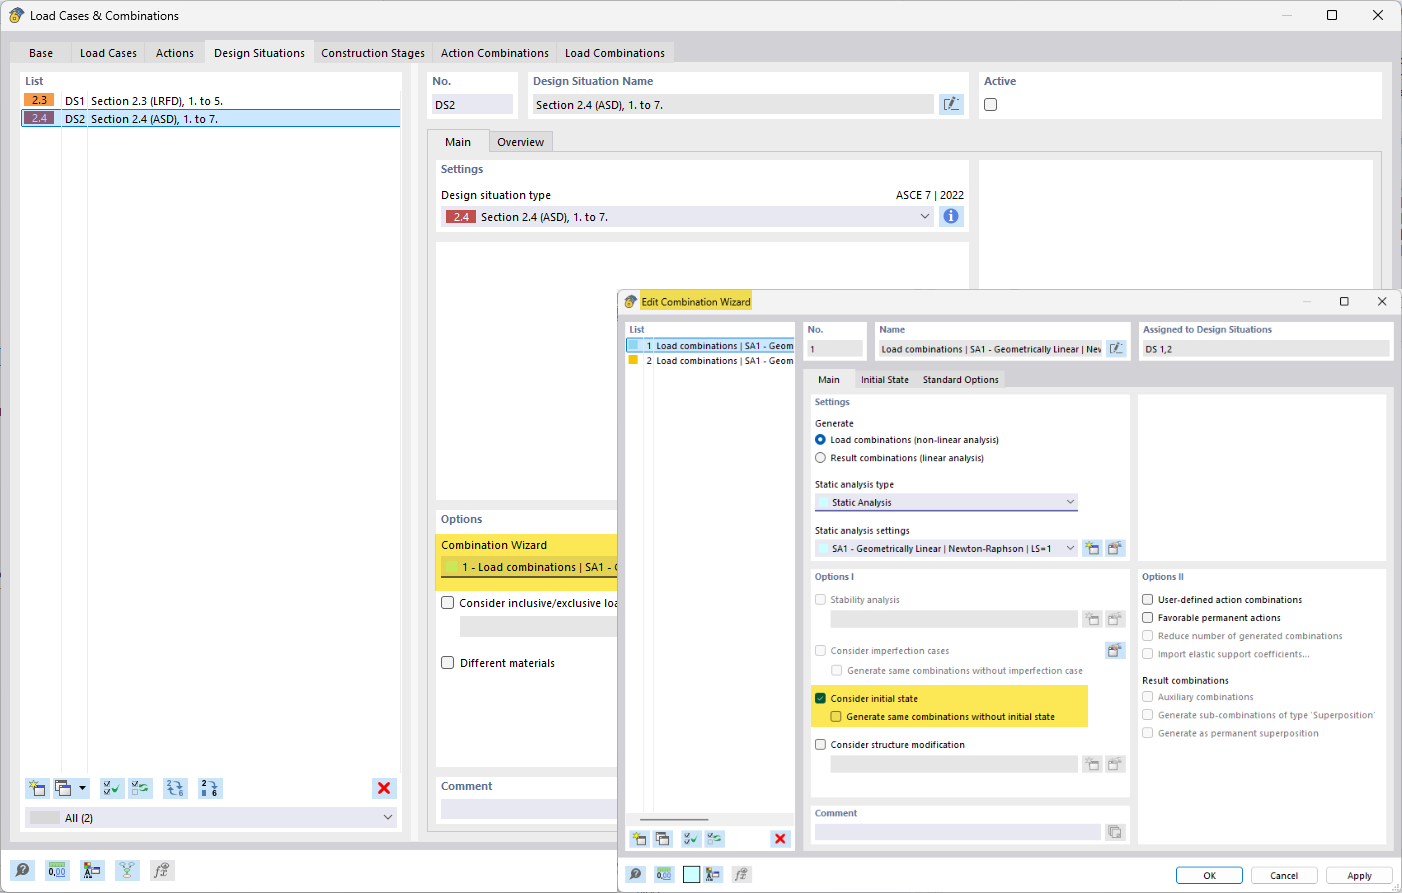Enable 'Generate same combinations without initial state'

[836, 716]
